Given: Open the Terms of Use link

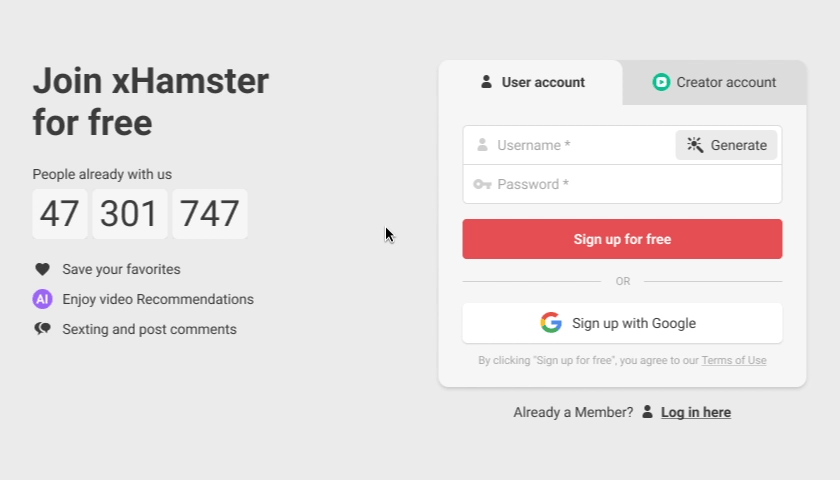Looking at the screenshot, I should click(x=733, y=360).
